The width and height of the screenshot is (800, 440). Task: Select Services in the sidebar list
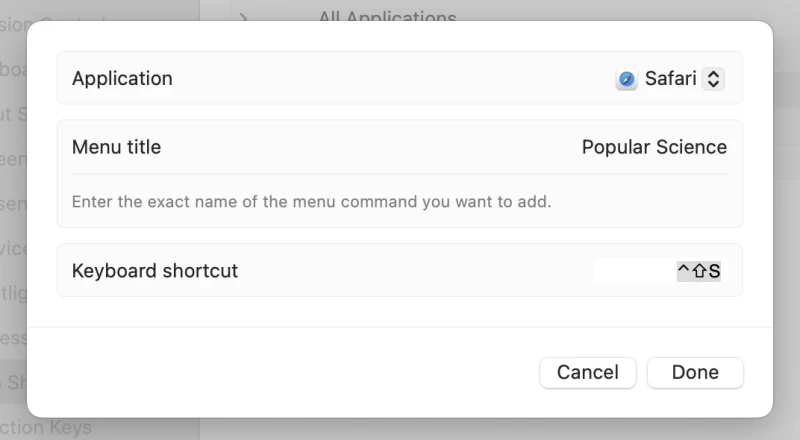pyautogui.click(x=13, y=248)
